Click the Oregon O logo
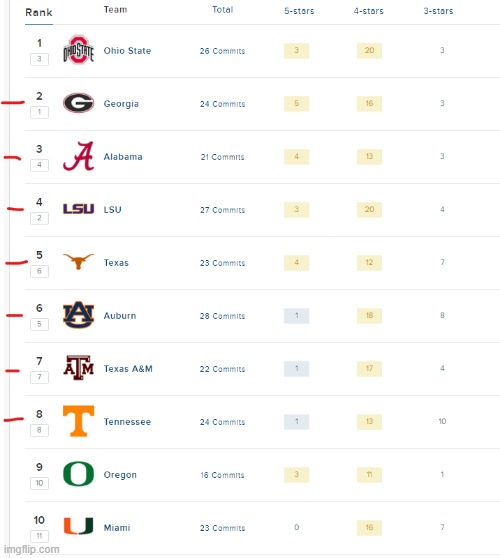 point(78,474)
